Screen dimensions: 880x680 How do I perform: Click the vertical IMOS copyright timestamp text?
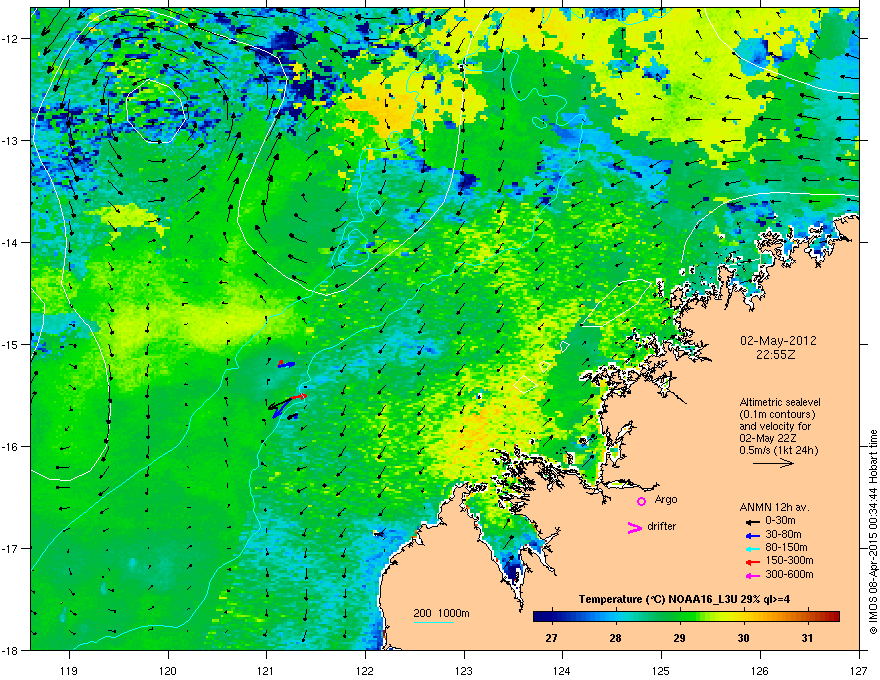pos(873,532)
